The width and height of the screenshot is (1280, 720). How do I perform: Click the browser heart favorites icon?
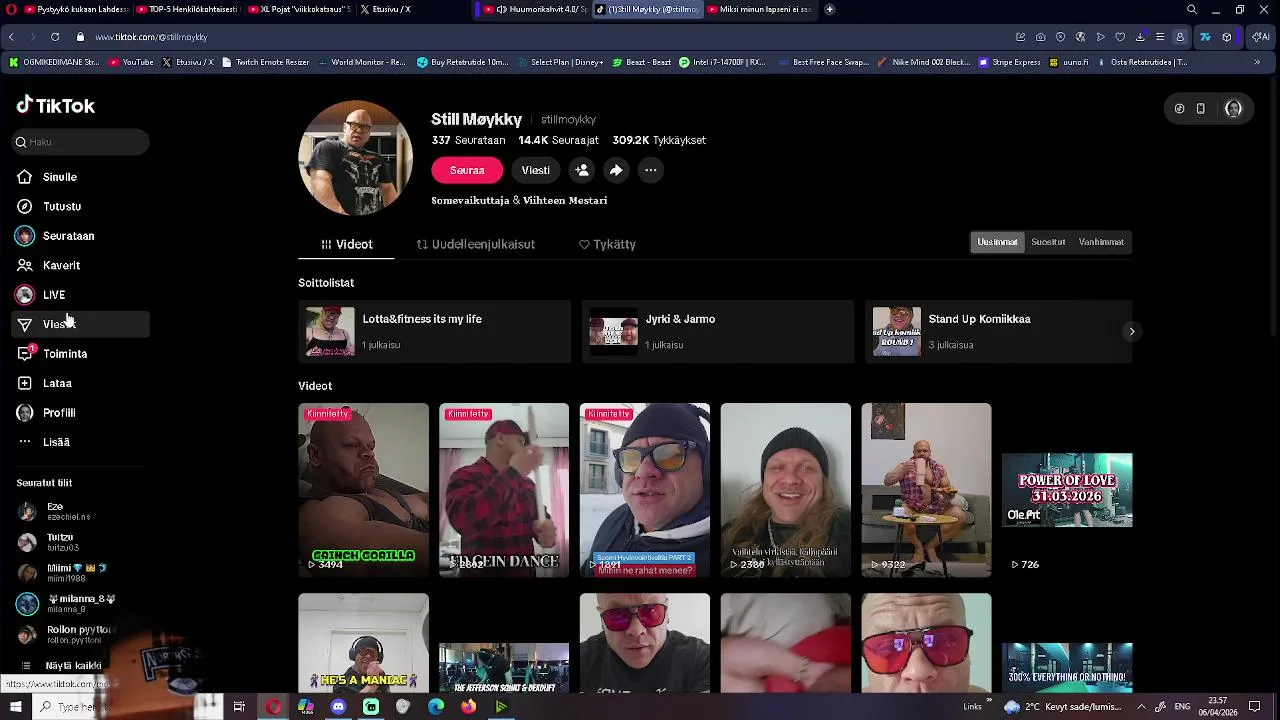point(1120,37)
